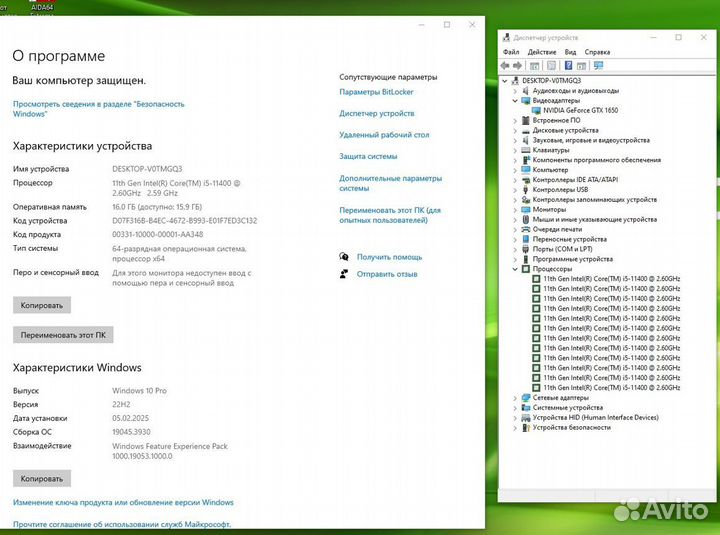Expand the Системные устройства category
The image size is (720, 535).
515,408
